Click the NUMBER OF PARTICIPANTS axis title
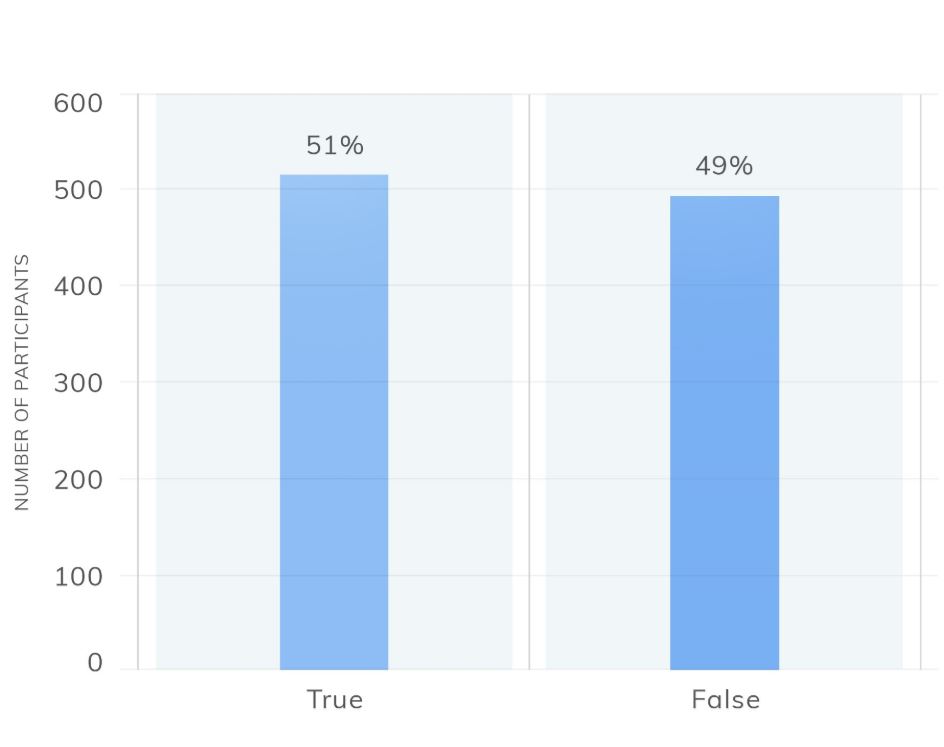Screen dimensions: 944x747 coord(22,382)
